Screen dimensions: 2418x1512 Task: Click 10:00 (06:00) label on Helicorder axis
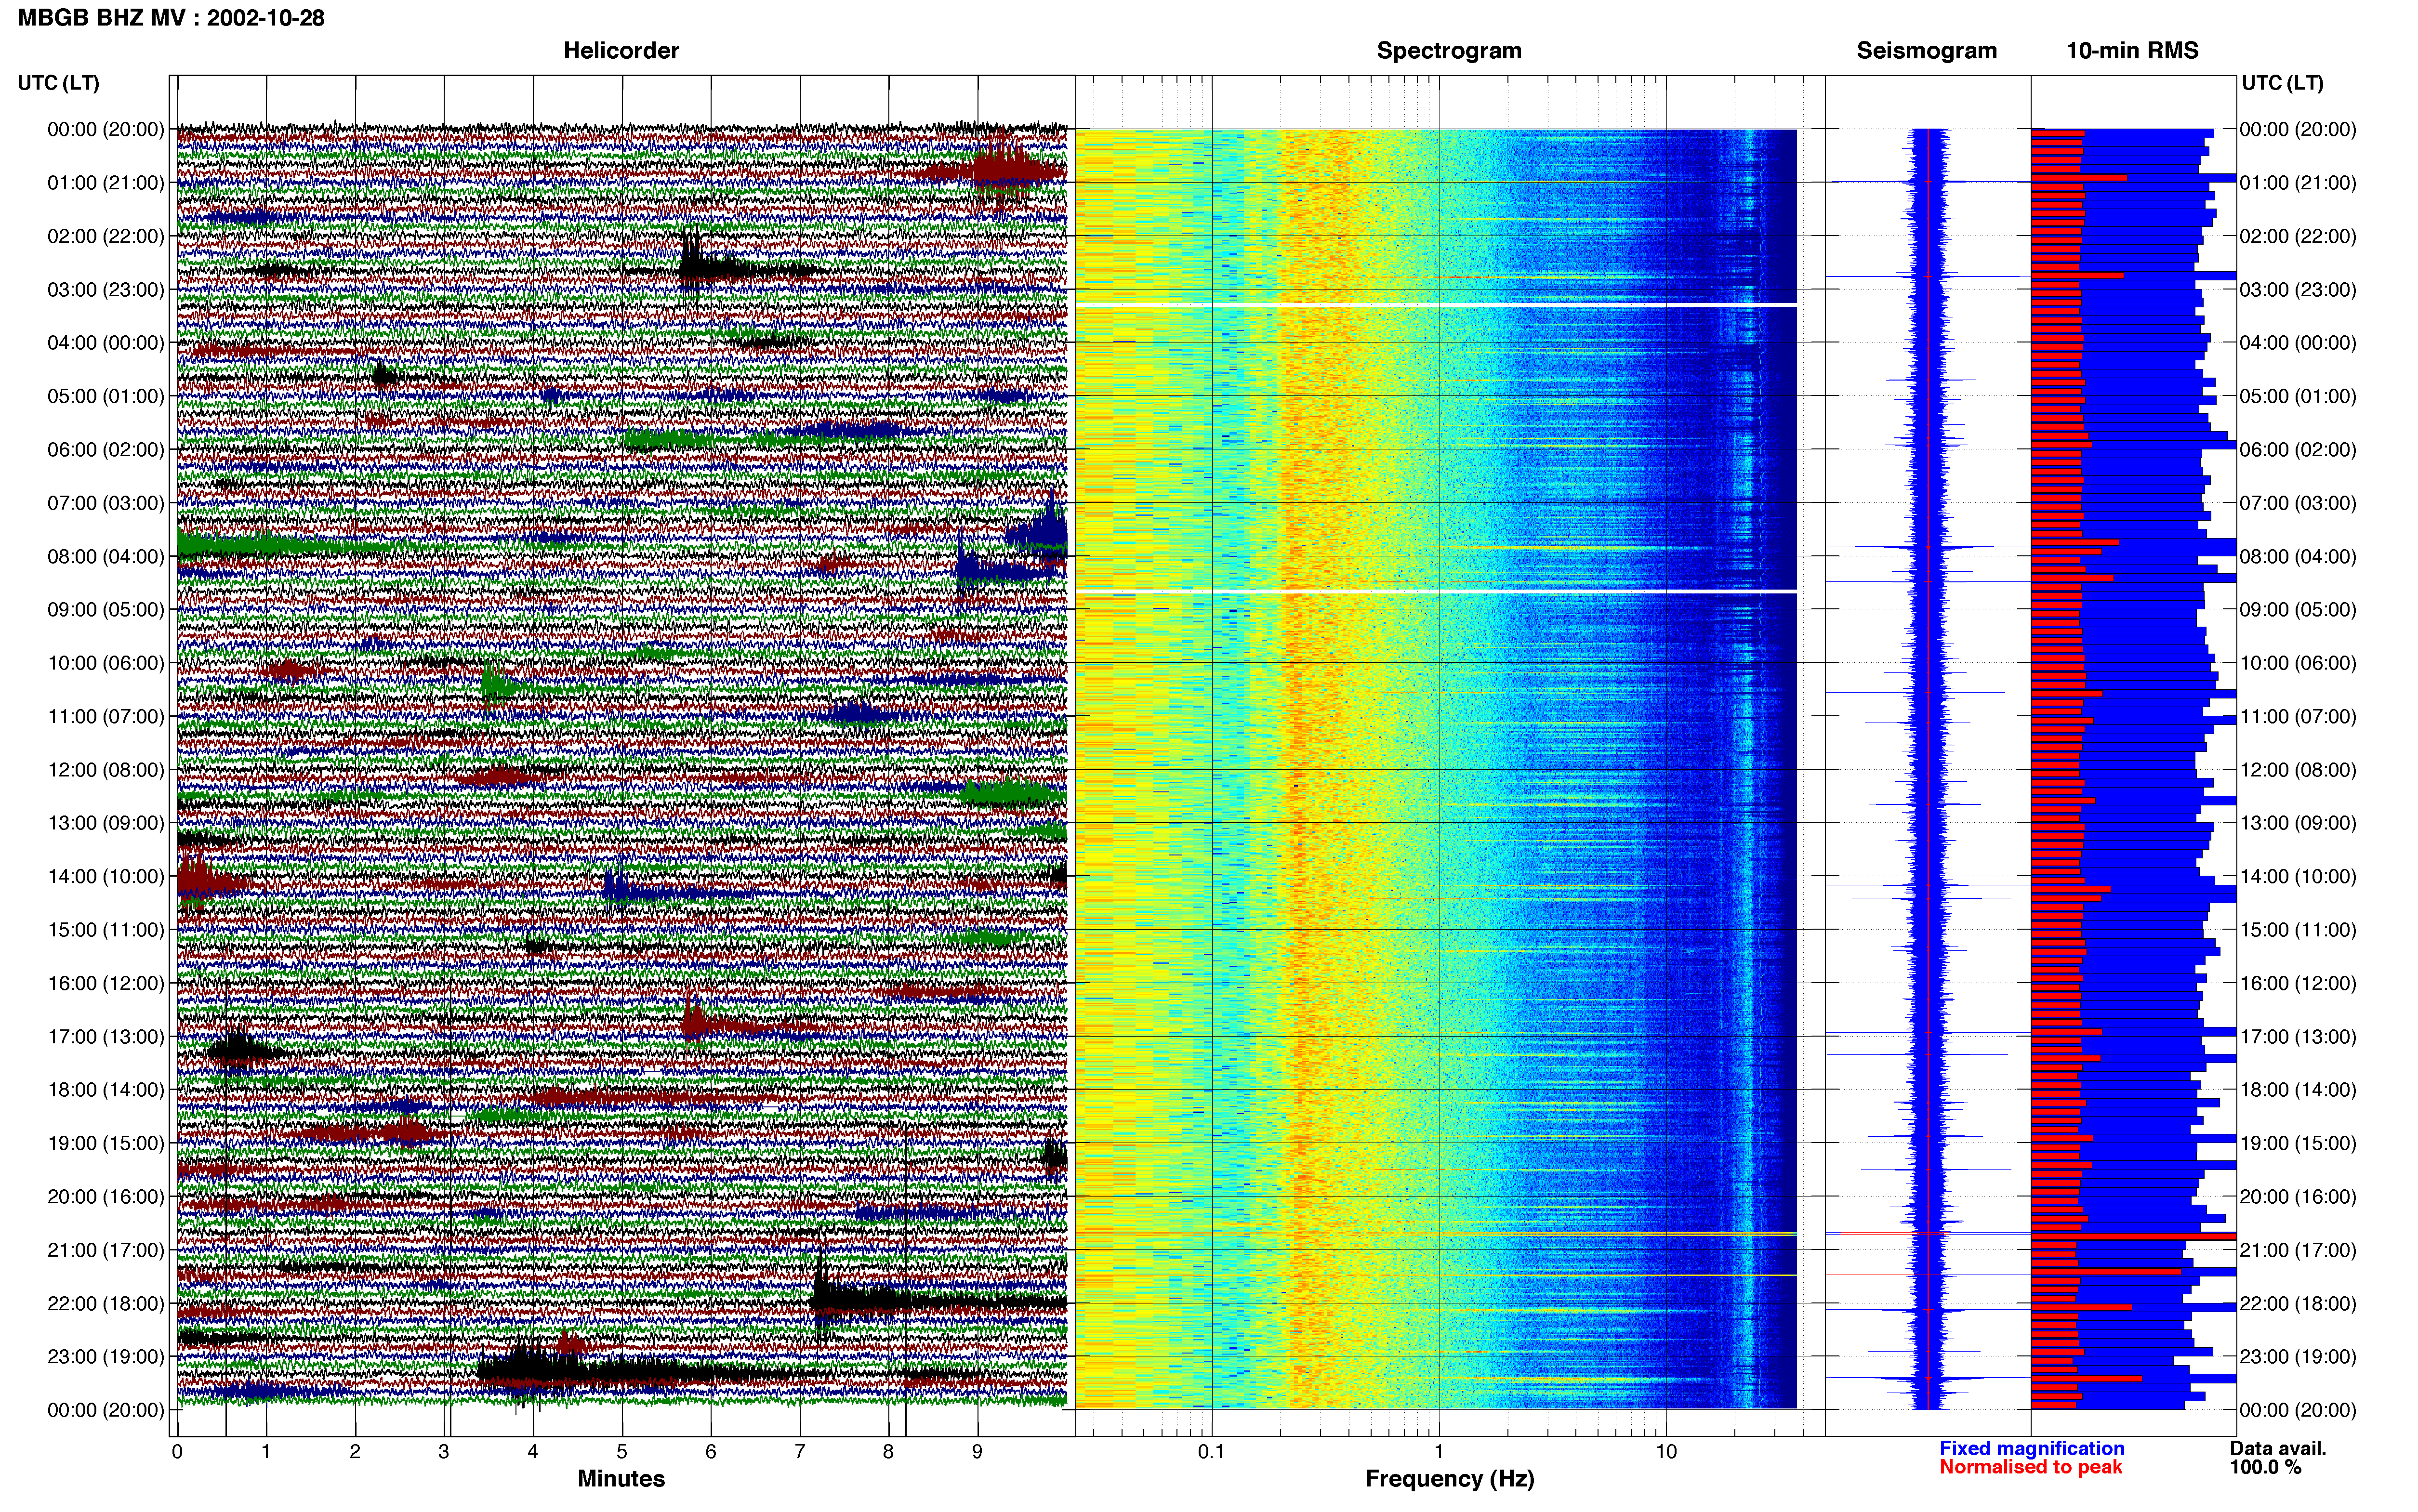(x=105, y=663)
